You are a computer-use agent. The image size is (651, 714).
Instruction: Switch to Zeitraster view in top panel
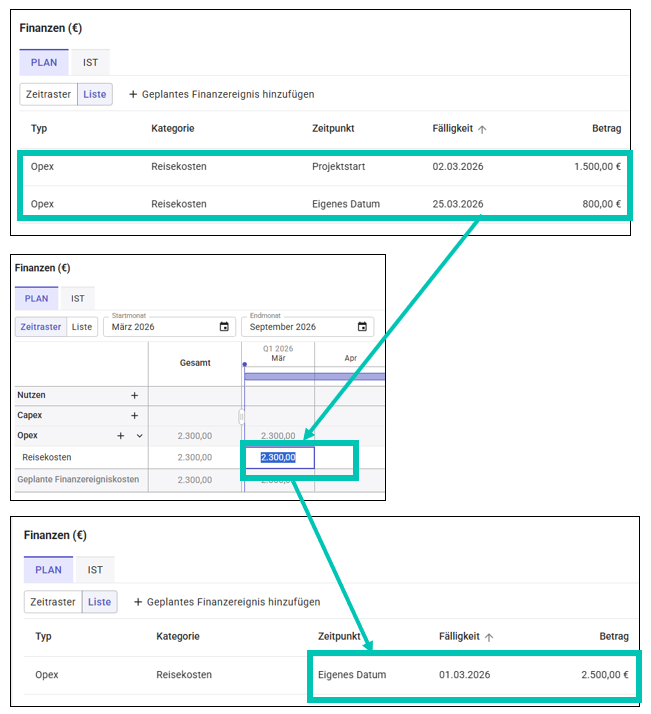(48, 94)
